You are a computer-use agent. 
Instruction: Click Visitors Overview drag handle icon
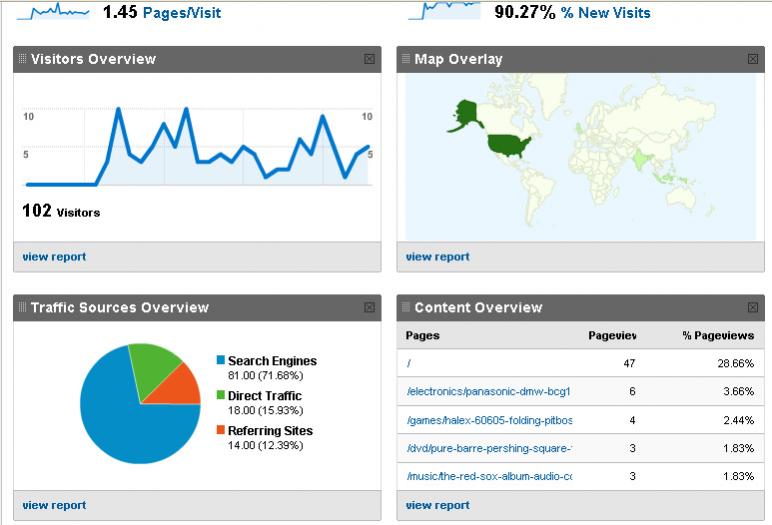point(22,59)
